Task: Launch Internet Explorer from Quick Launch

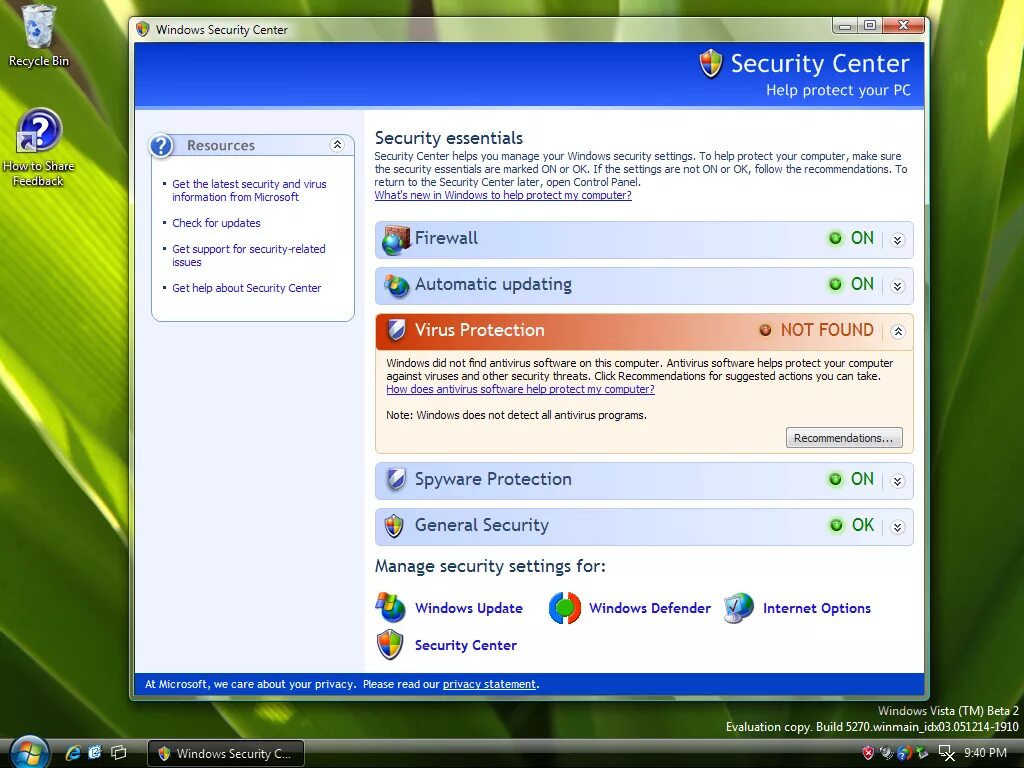Action: (x=73, y=752)
